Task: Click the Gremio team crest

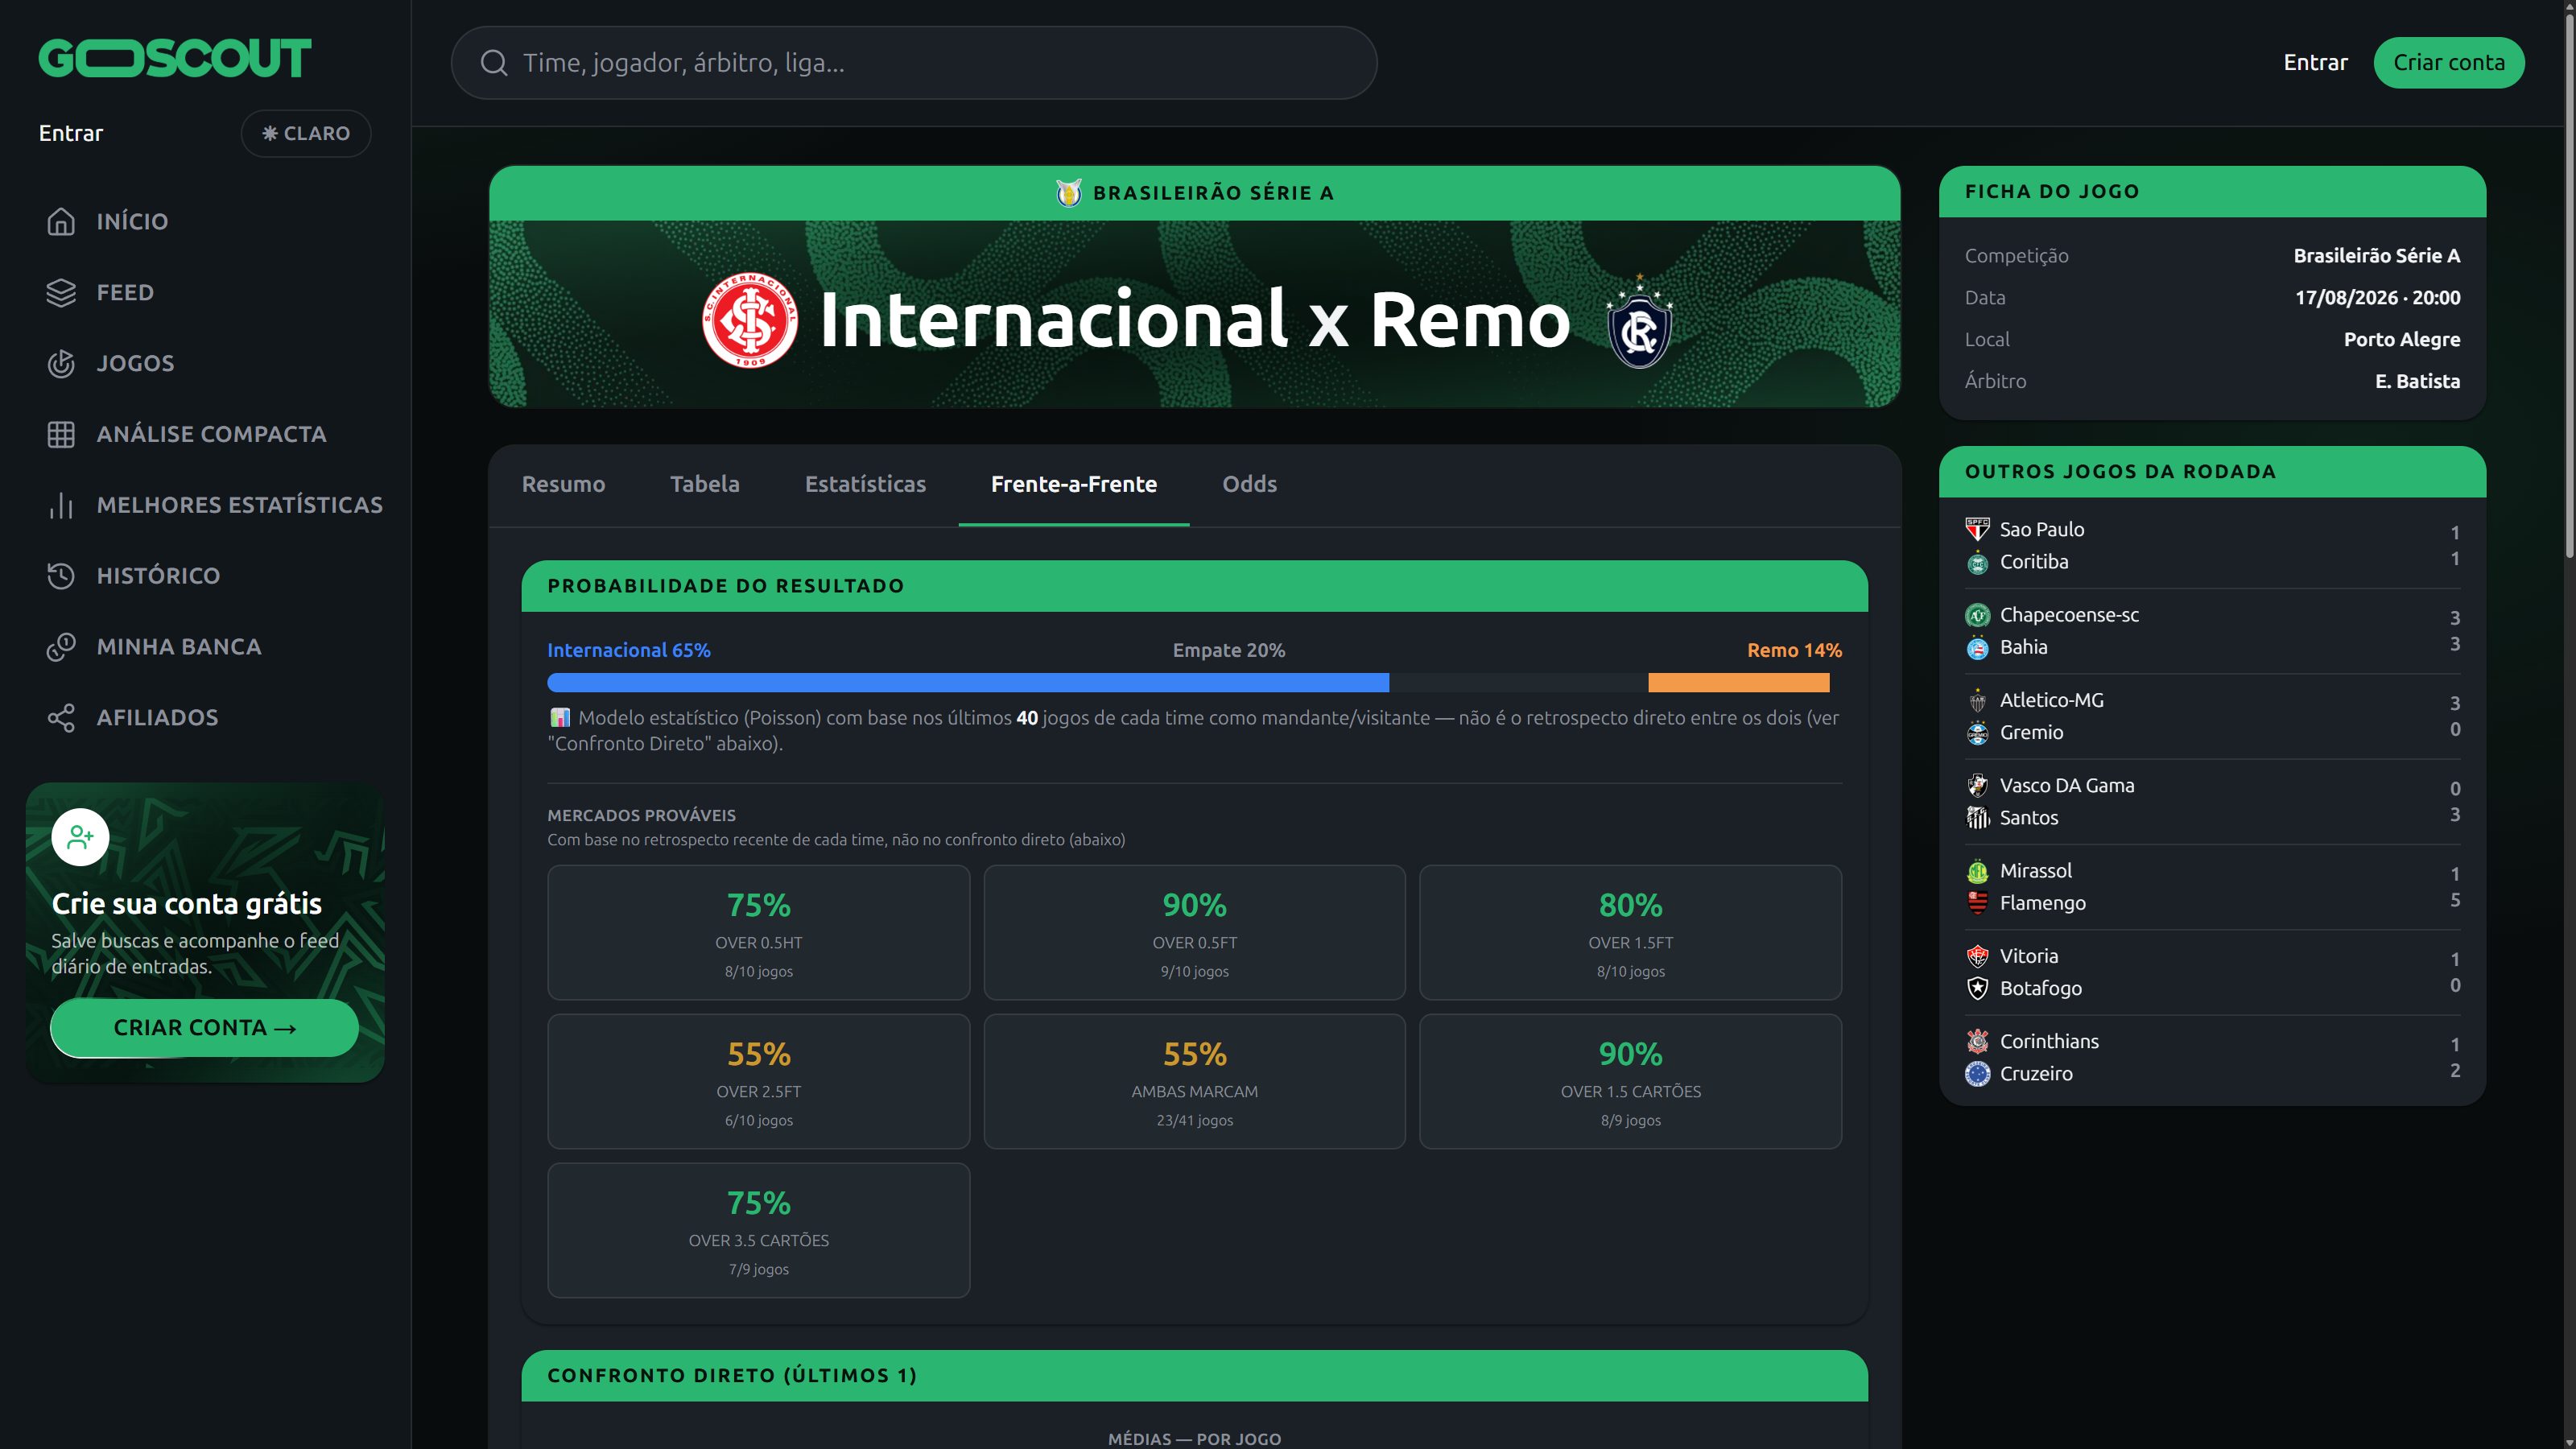Action: [x=1977, y=733]
